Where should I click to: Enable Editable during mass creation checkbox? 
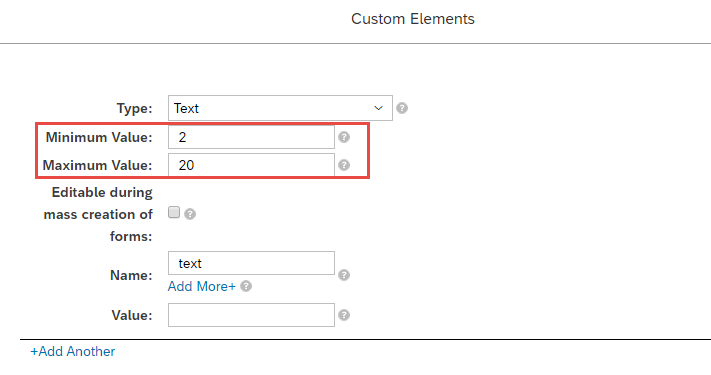coord(174,212)
